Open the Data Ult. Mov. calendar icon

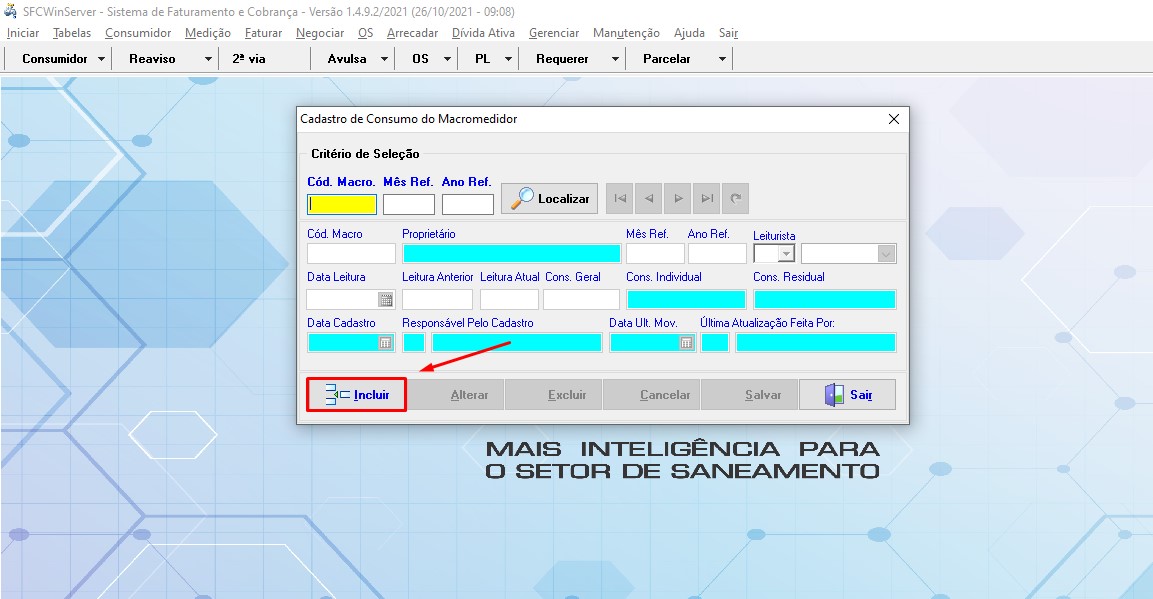coord(687,342)
